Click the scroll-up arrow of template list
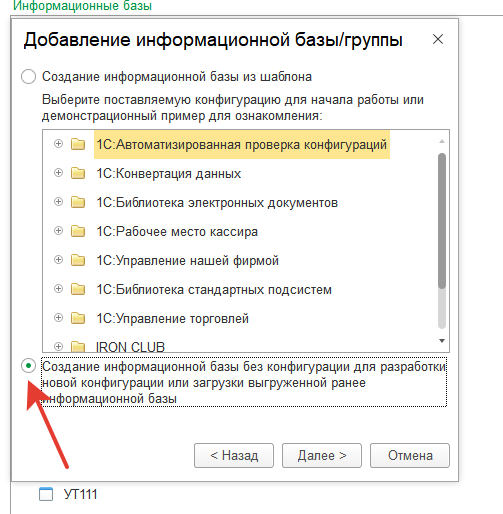 tap(442, 141)
